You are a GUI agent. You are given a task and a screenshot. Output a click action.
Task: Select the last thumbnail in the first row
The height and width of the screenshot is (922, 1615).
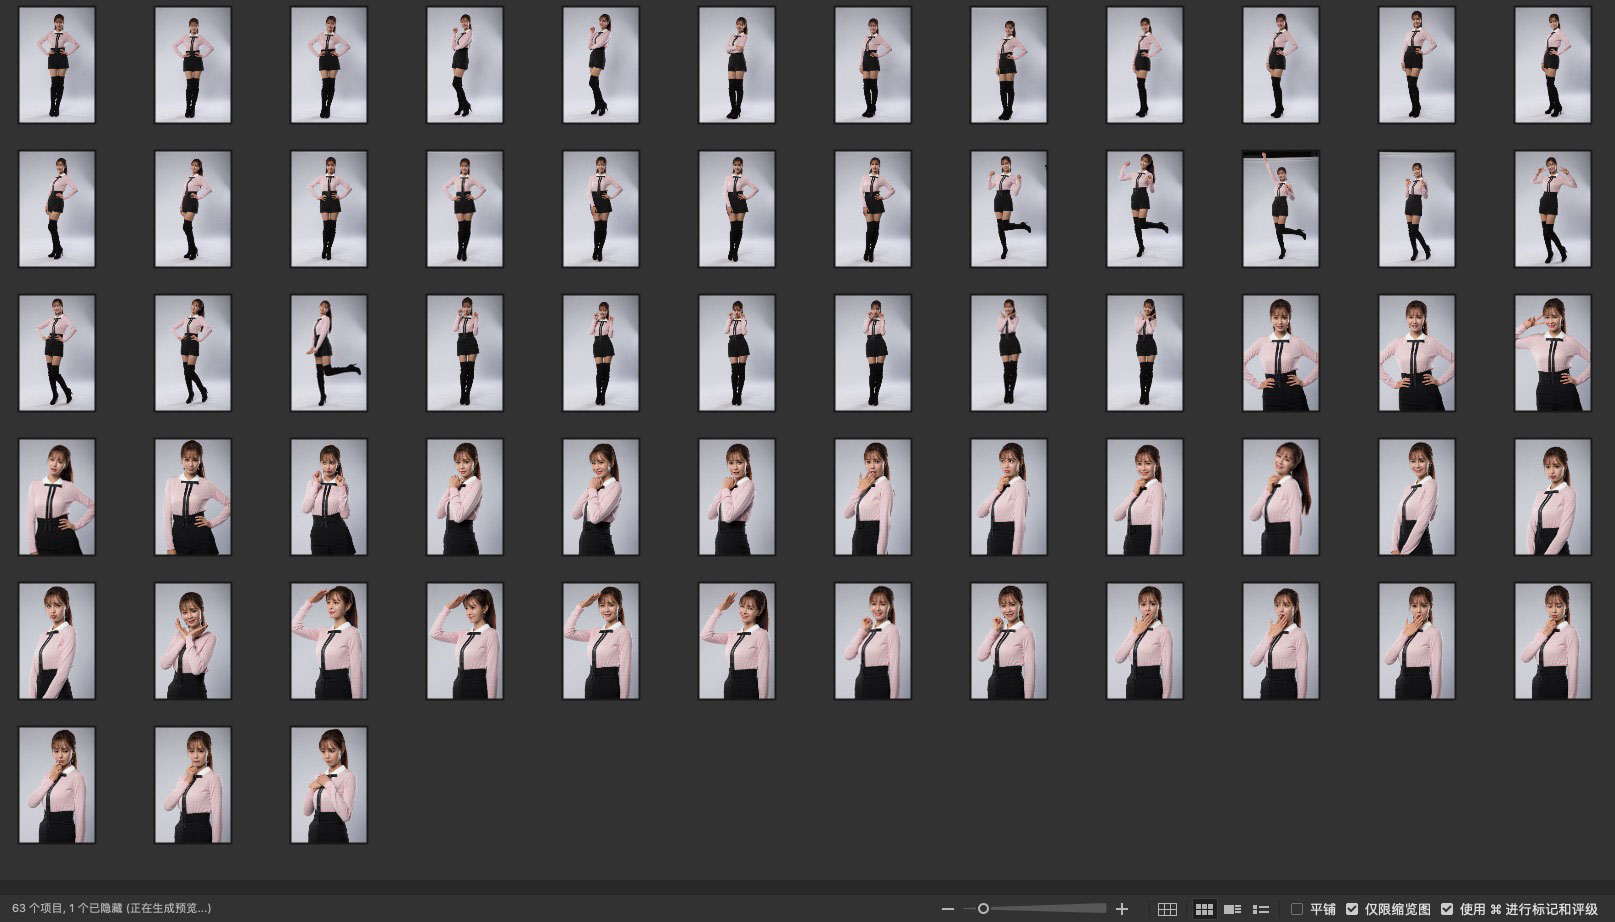1553,65
